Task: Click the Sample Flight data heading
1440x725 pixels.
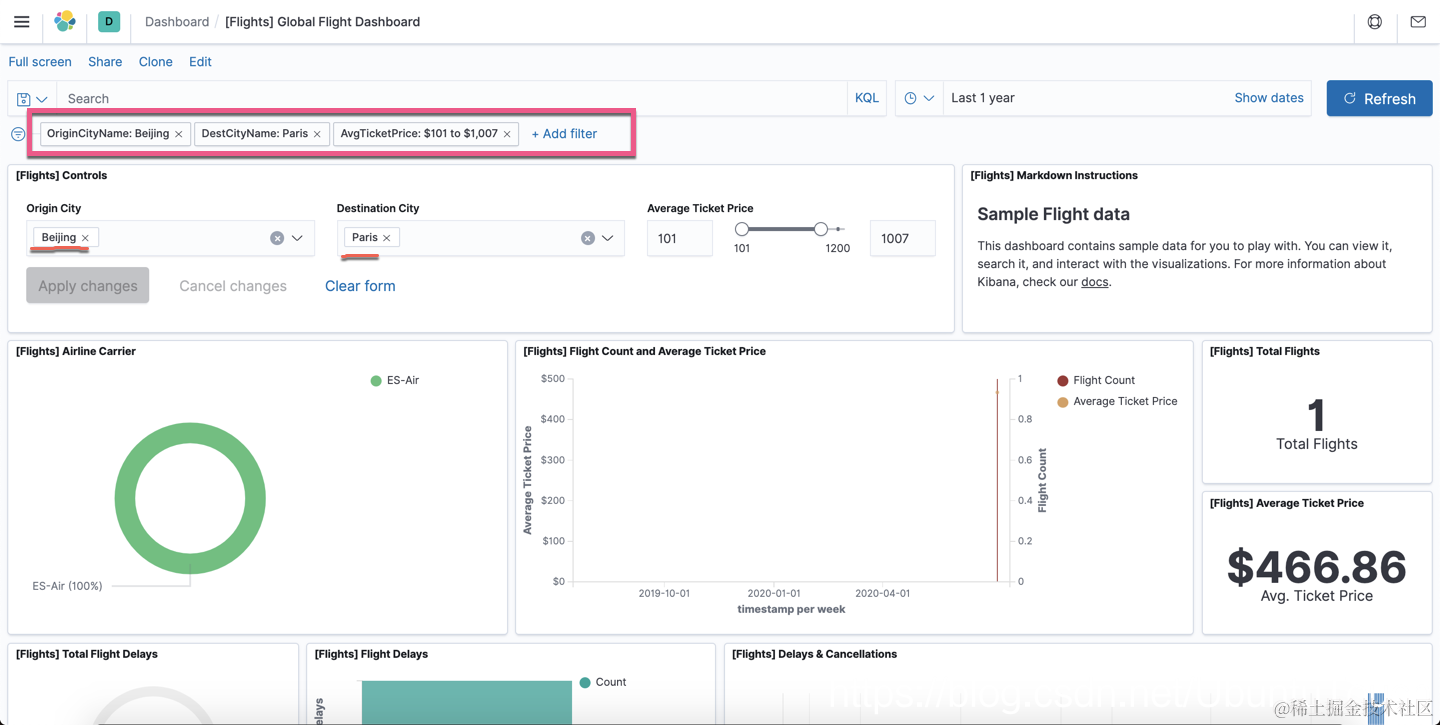Action: tap(1053, 214)
